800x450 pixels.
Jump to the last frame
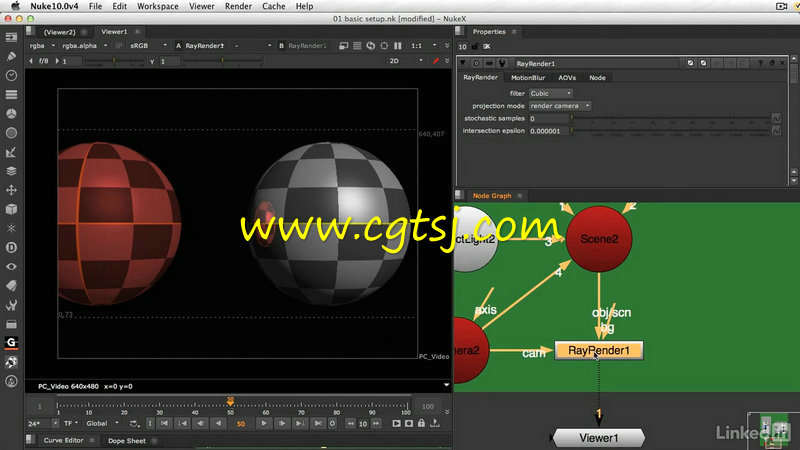318,423
